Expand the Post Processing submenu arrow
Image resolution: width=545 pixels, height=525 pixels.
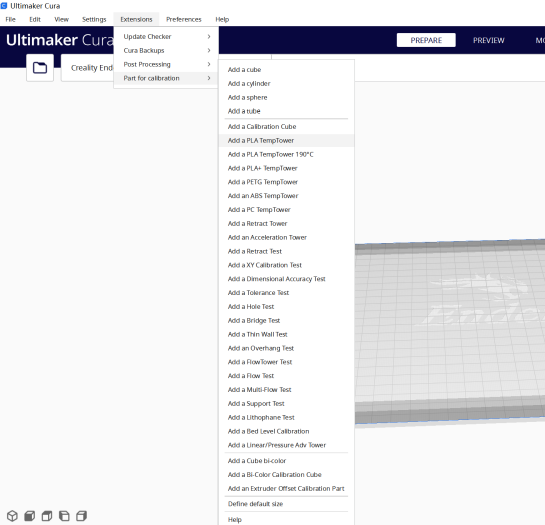pos(209,64)
